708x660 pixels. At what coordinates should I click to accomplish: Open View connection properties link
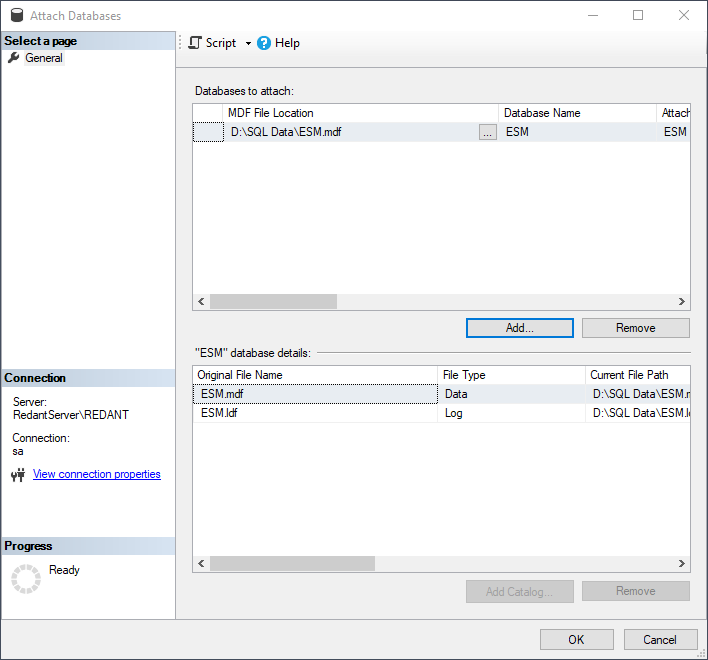tap(96, 474)
